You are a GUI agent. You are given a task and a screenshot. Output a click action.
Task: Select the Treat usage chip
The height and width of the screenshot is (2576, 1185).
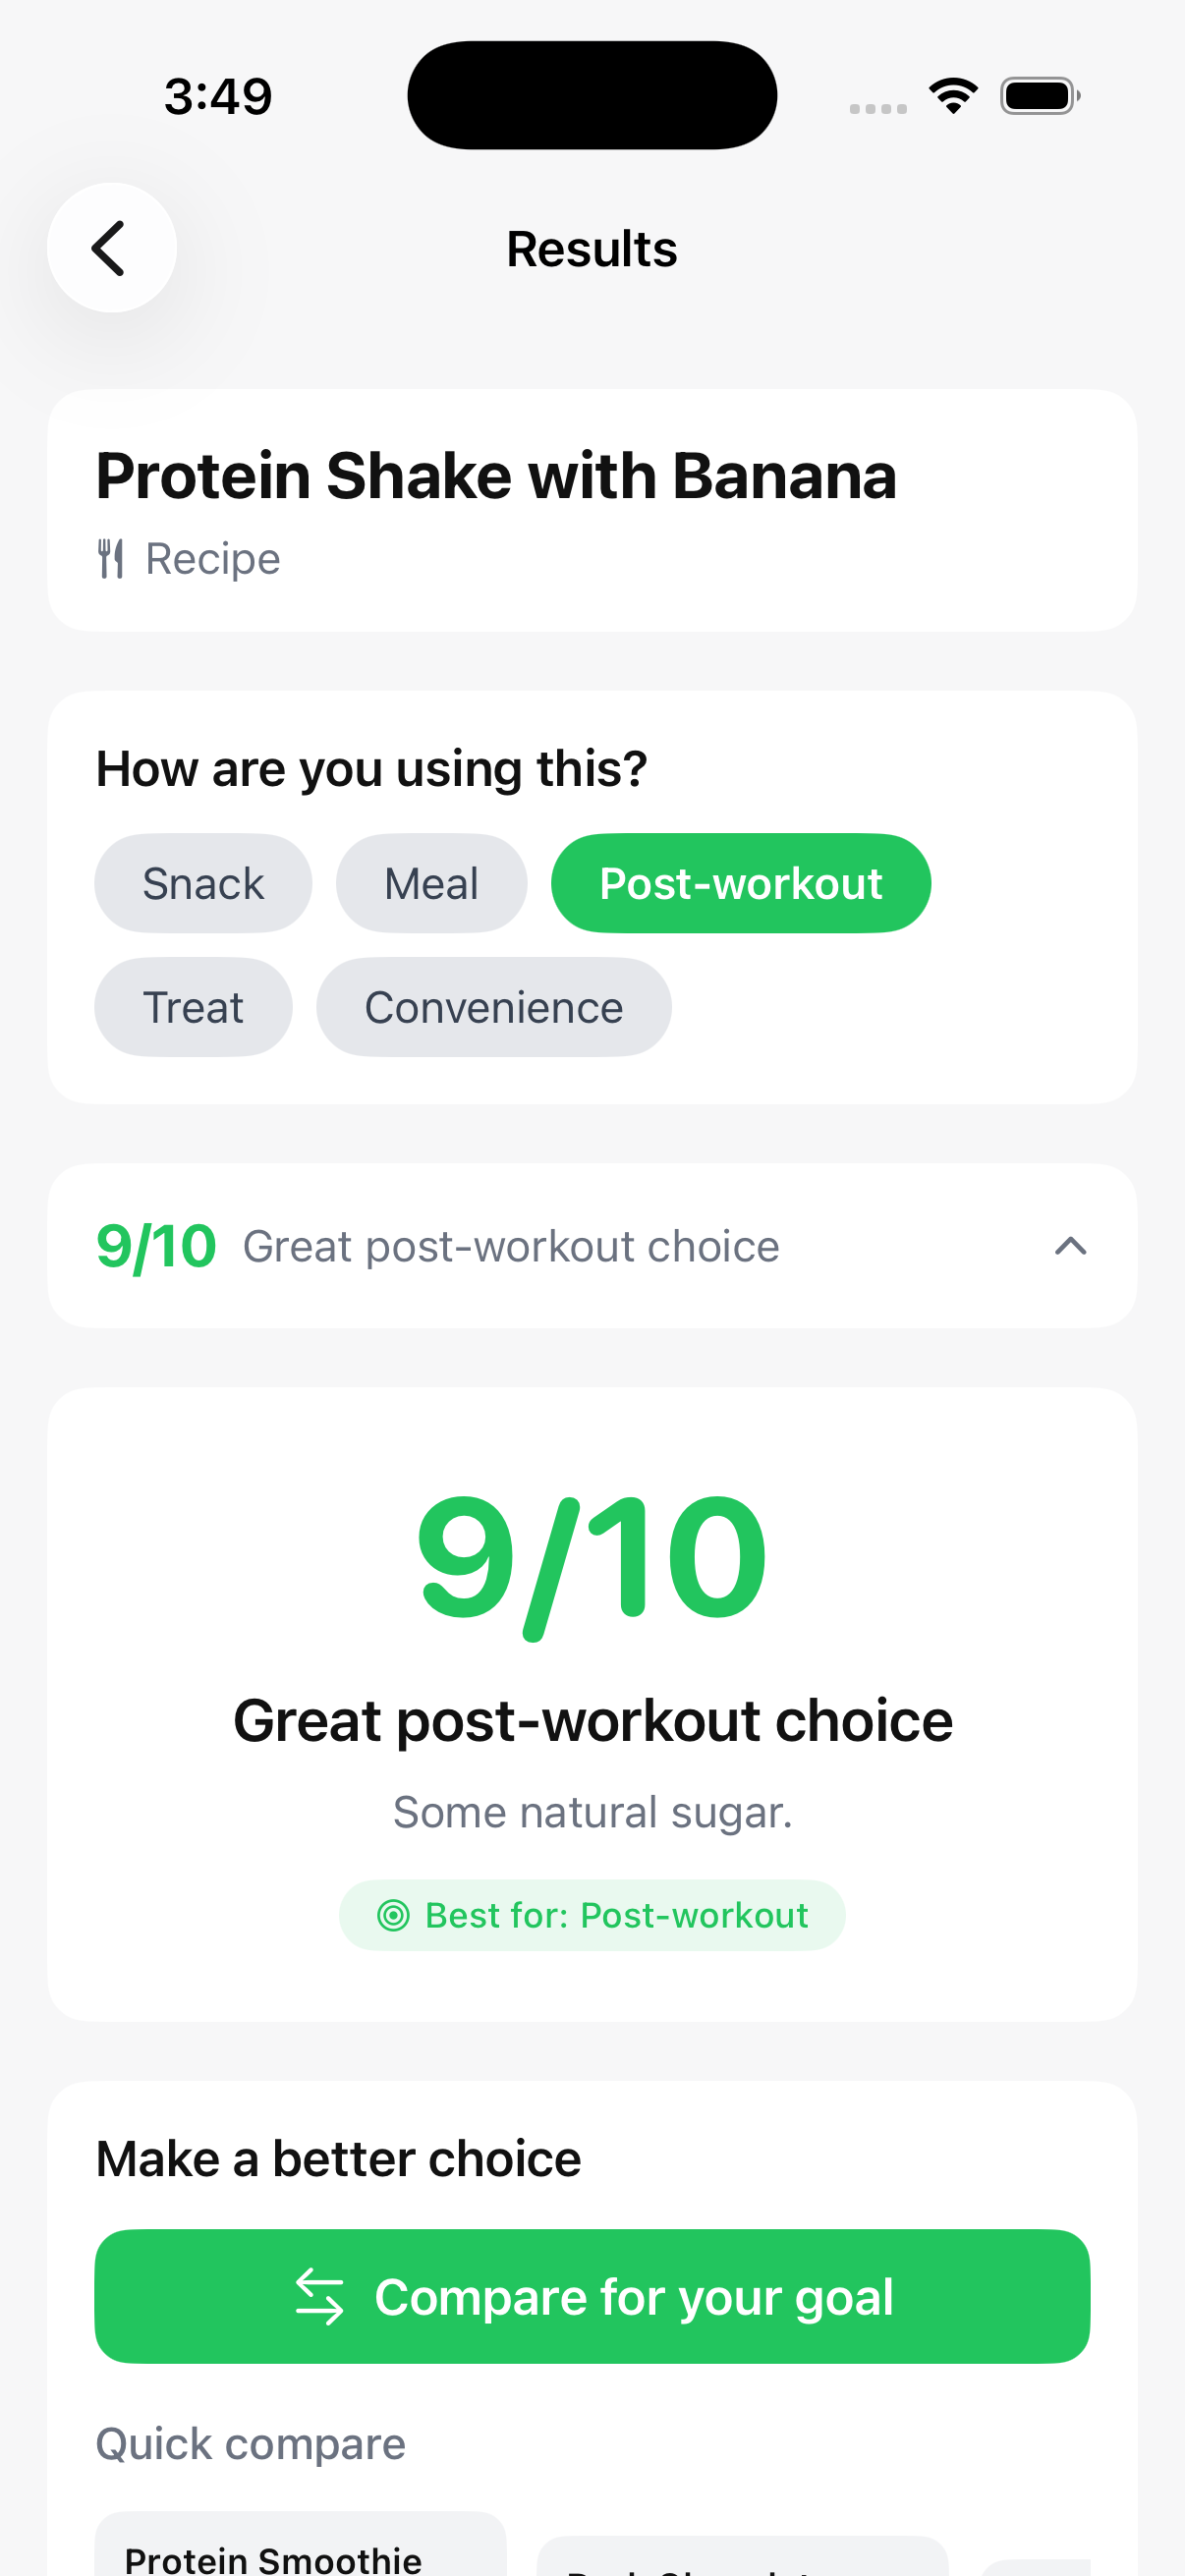(x=193, y=1007)
